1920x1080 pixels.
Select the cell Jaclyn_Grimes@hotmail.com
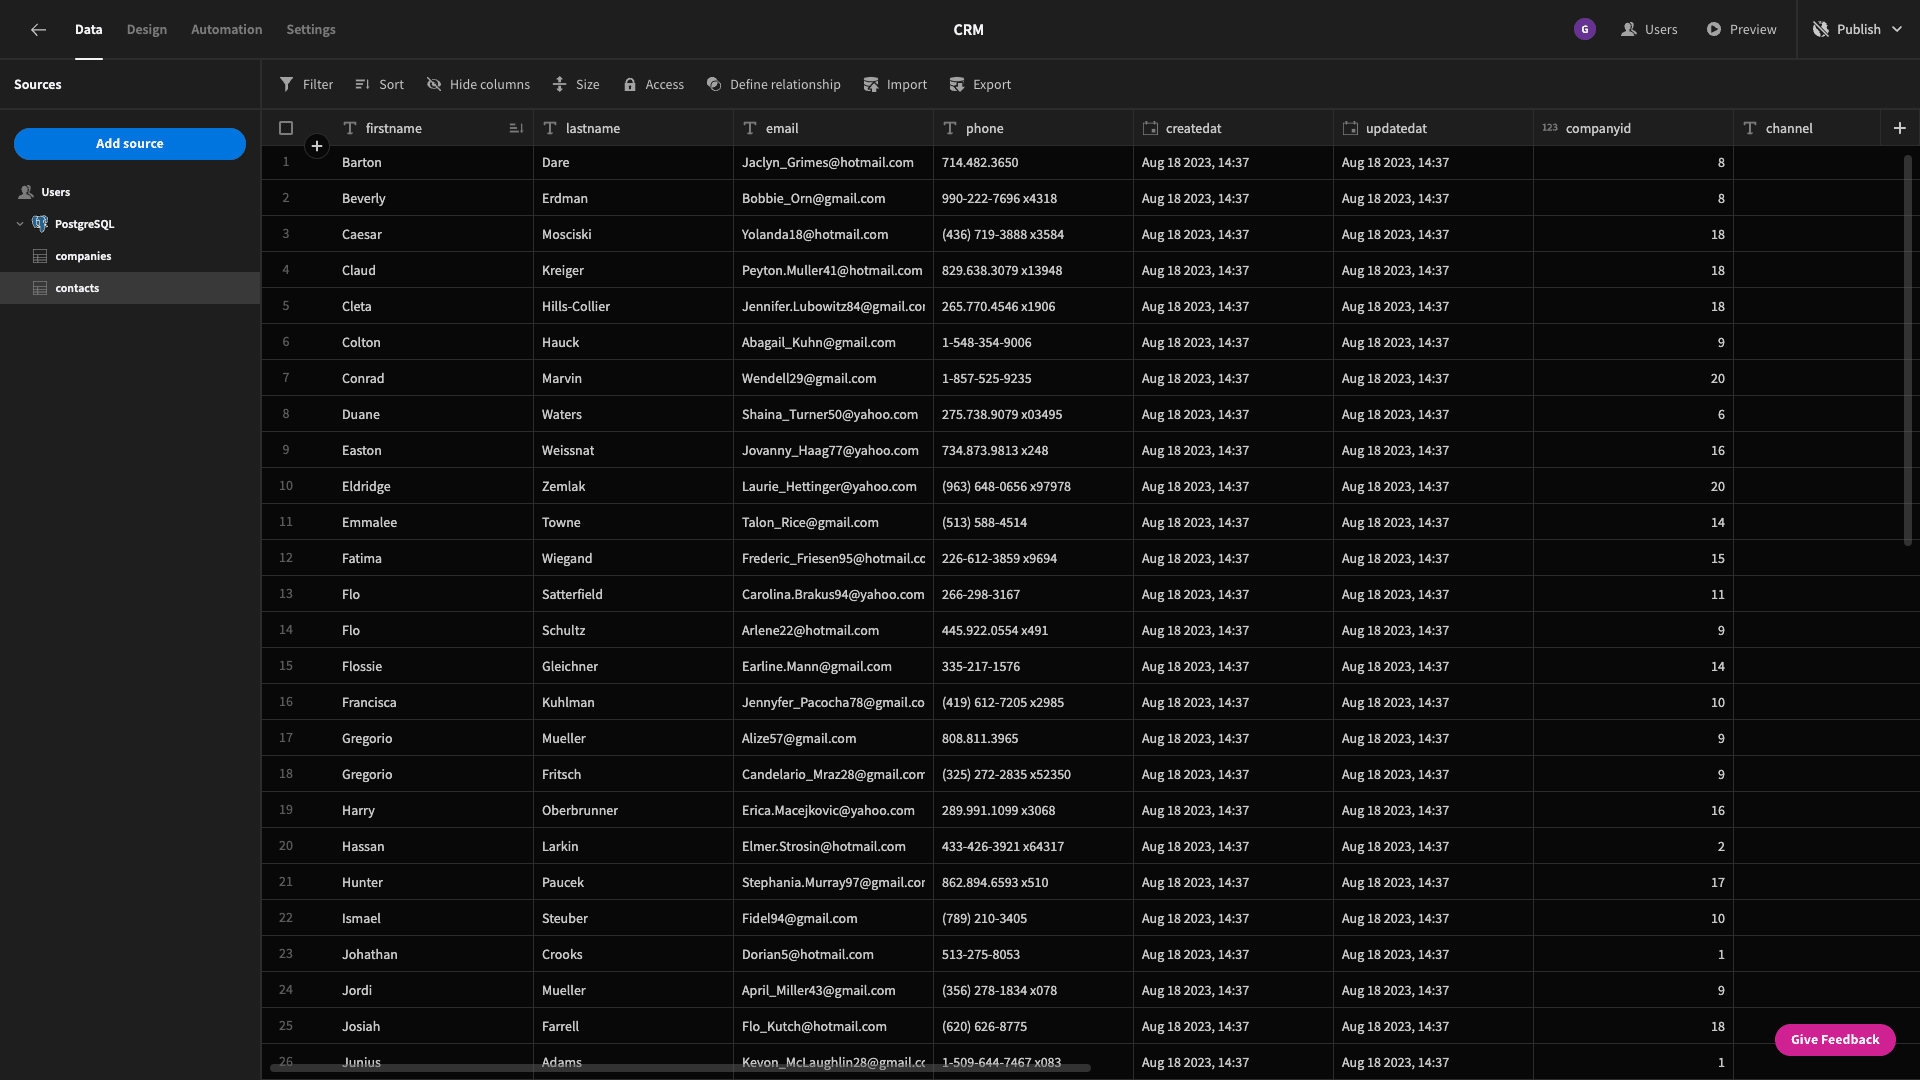(x=833, y=162)
